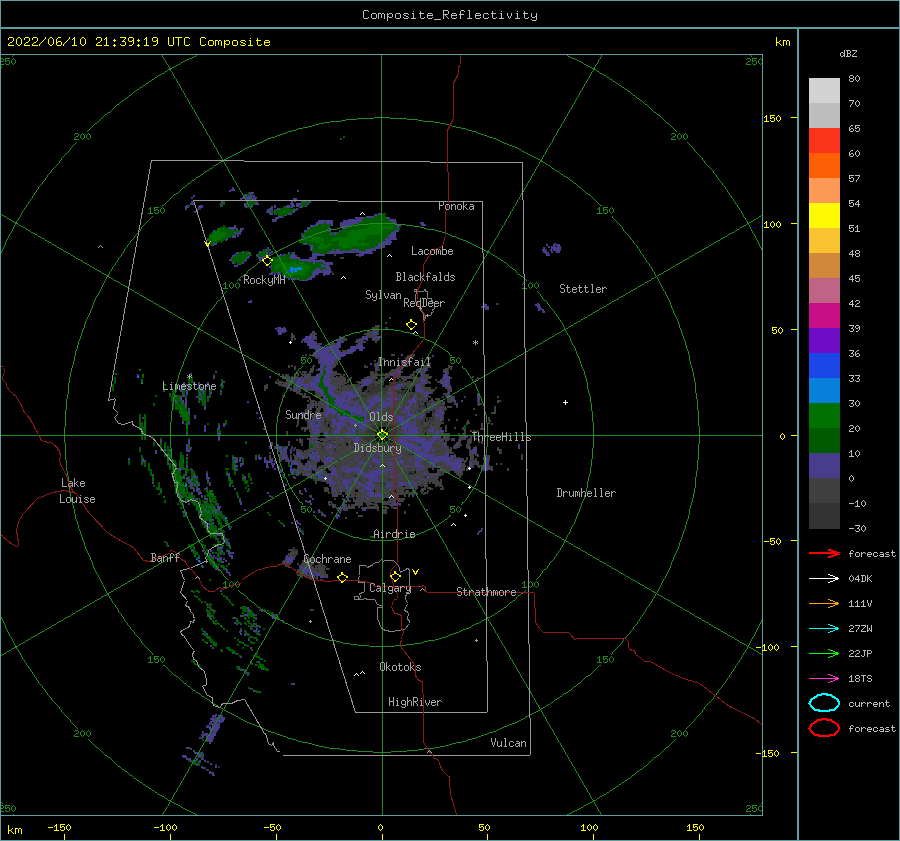Click the Vulcan label
The height and width of the screenshot is (841, 900).
pyautogui.click(x=509, y=743)
